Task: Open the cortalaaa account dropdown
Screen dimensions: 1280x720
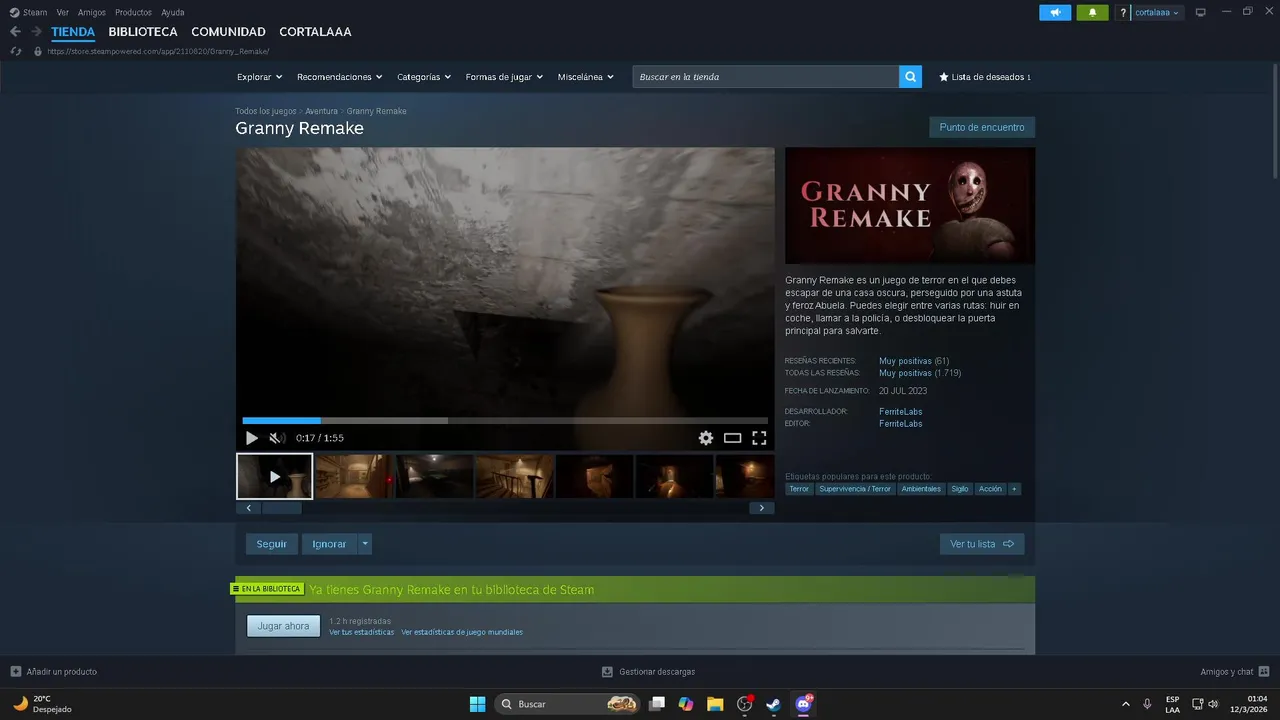Action: pos(1157,13)
